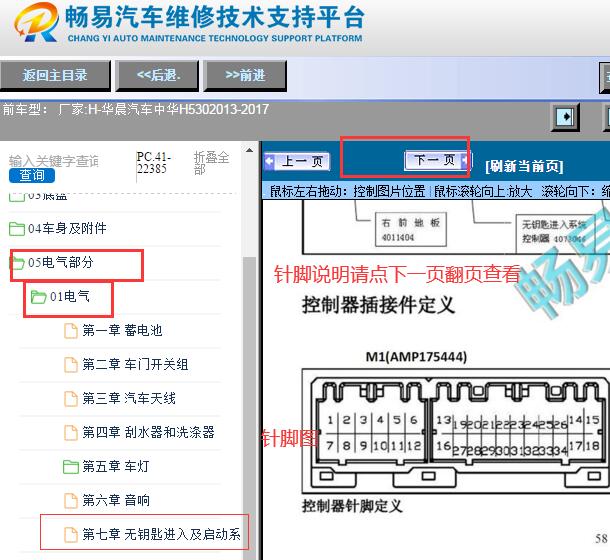
Task: Click PC.41-22385 text
Action: pos(154,163)
